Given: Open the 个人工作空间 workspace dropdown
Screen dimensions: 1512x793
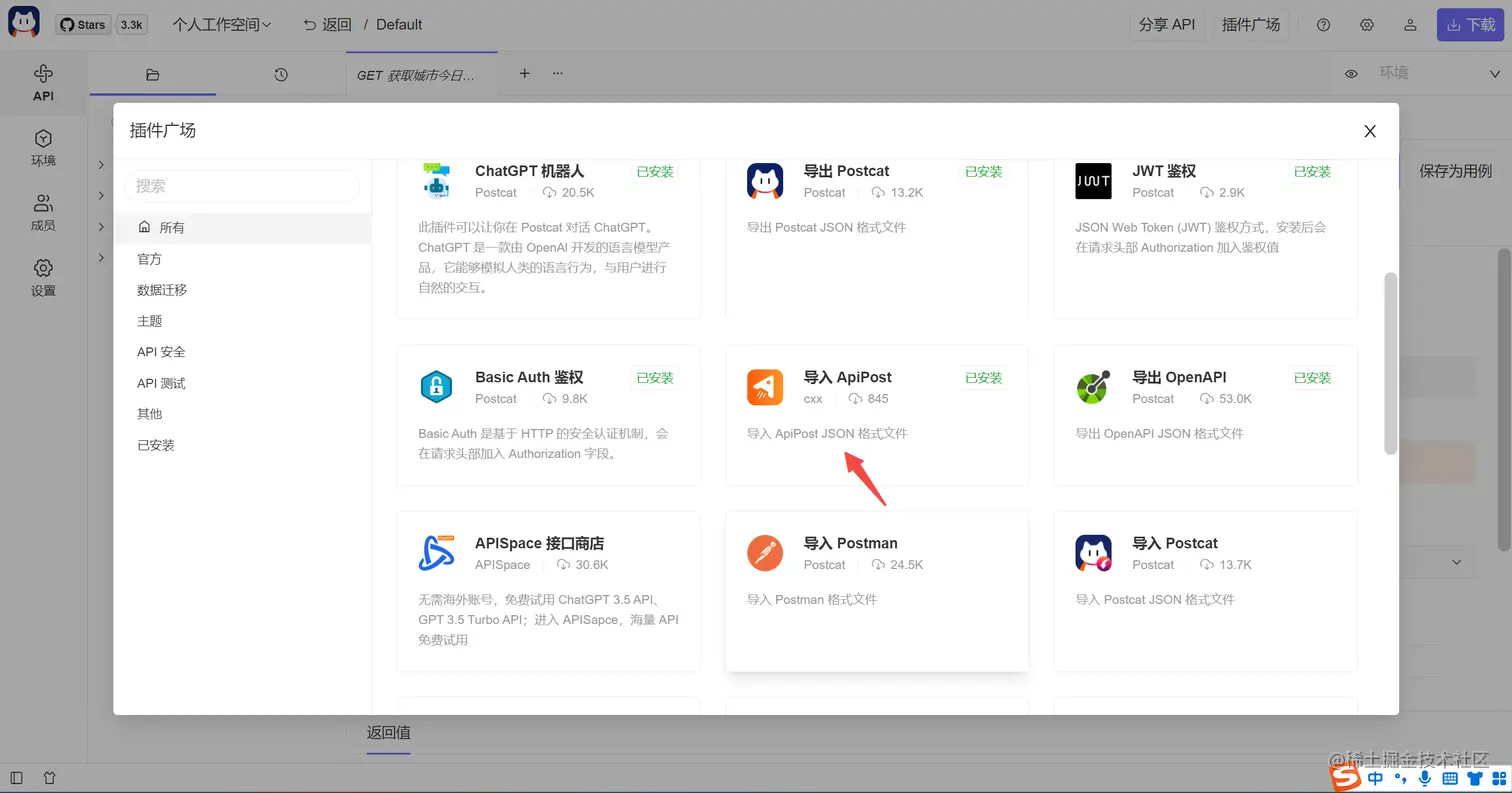Looking at the screenshot, I should [222, 25].
